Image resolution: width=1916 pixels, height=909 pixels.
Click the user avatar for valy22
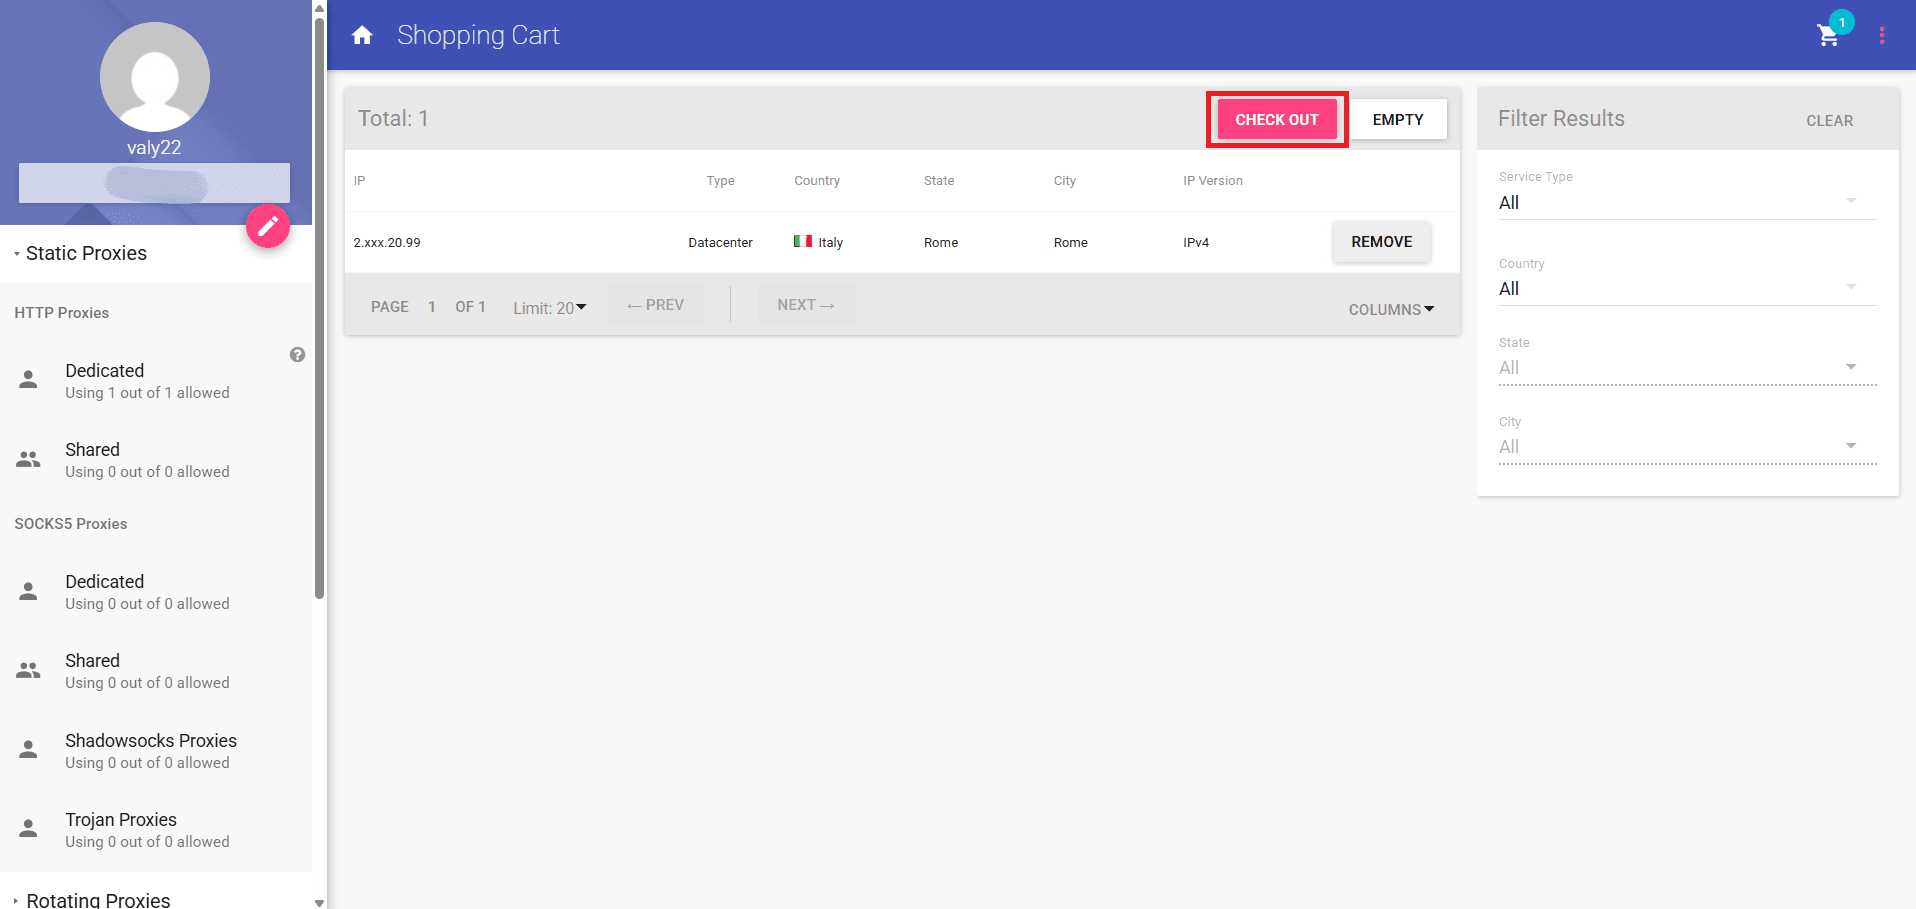(x=154, y=77)
